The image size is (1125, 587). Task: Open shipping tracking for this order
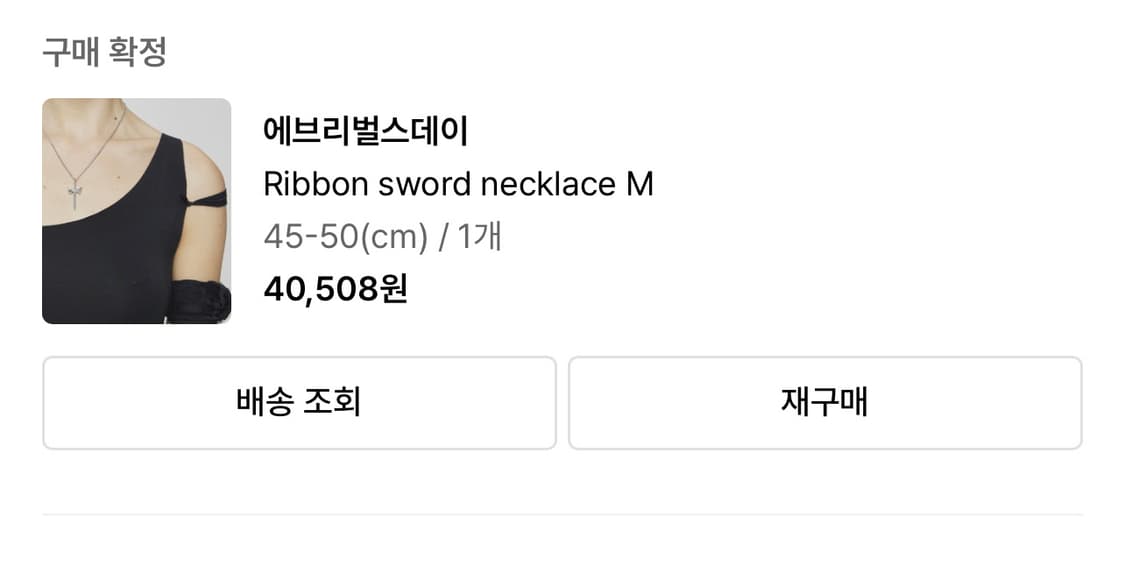299,402
